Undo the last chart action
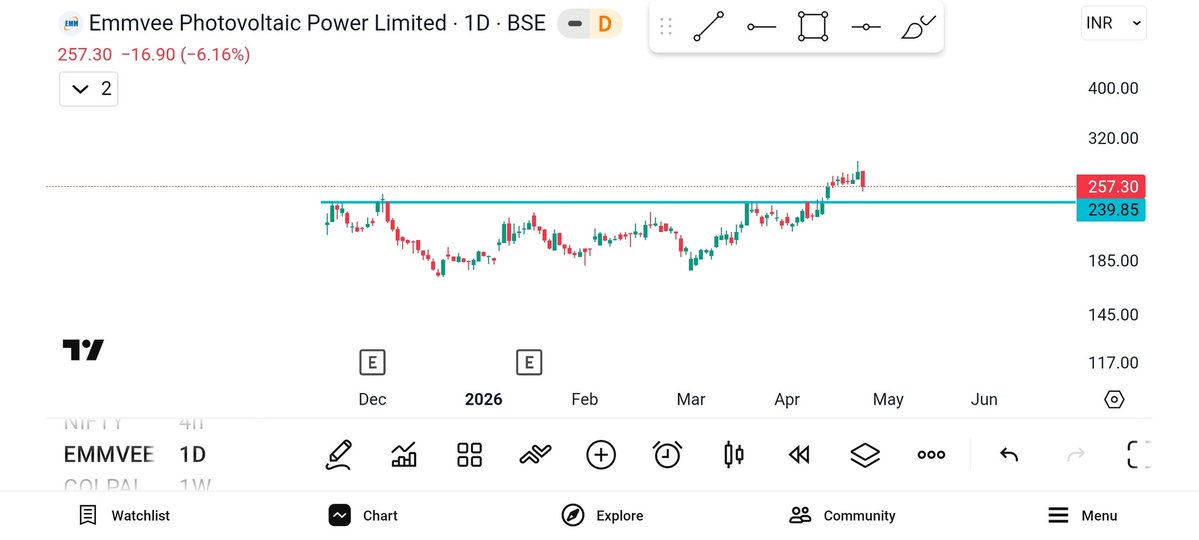This screenshot has height=540, width=1199. point(1009,455)
